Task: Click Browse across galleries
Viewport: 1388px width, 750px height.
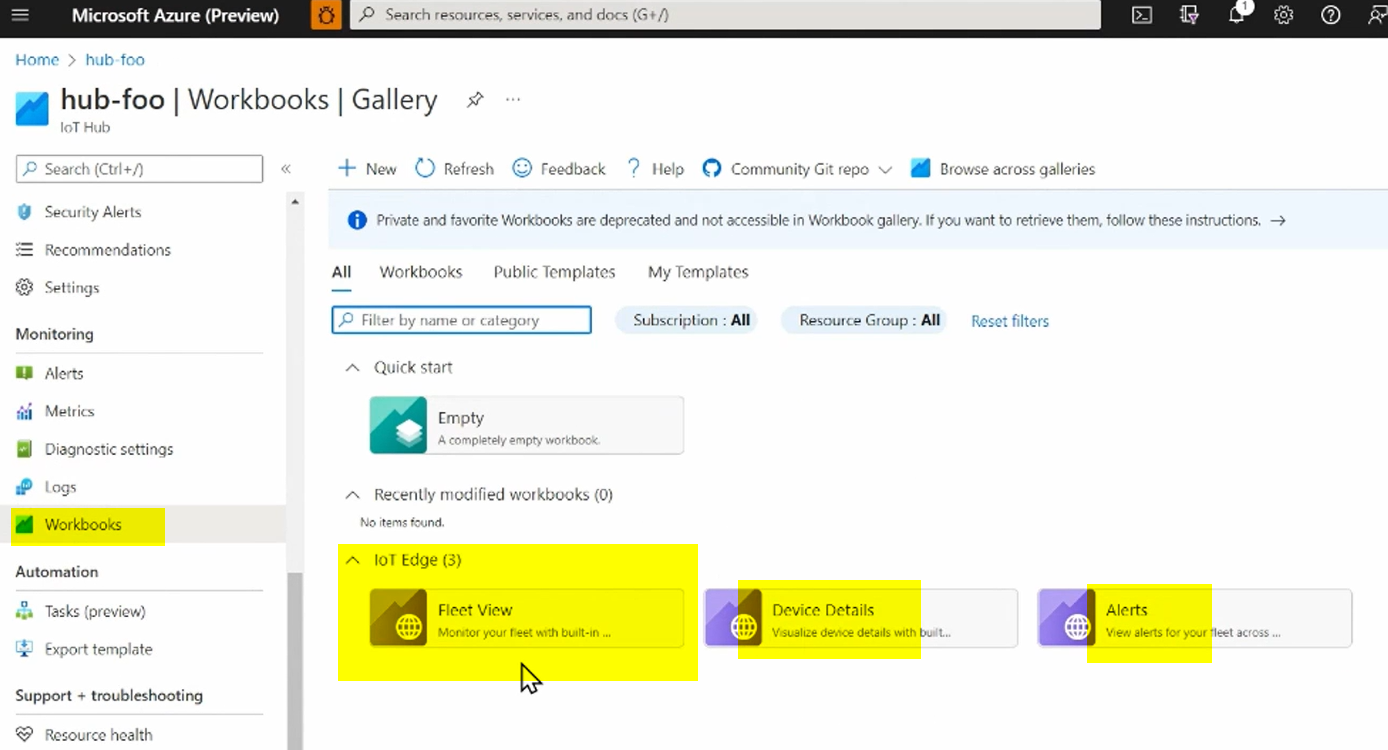Action: pyautogui.click(x=1003, y=169)
